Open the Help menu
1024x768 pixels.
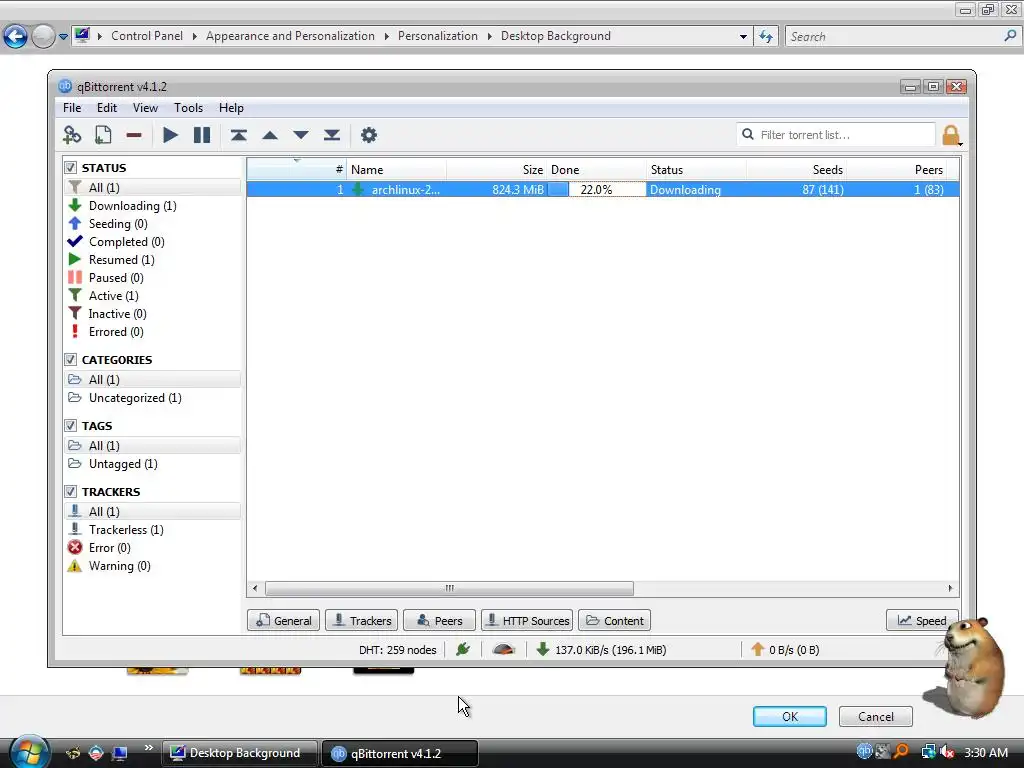pyautogui.click(x=231, y=108)
